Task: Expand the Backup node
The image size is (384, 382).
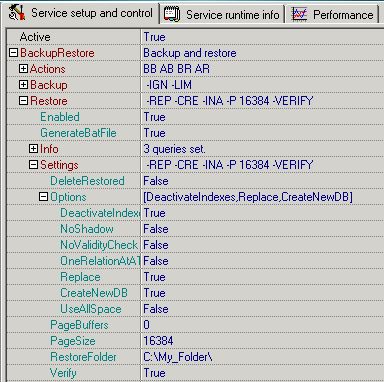Action: 23,85
